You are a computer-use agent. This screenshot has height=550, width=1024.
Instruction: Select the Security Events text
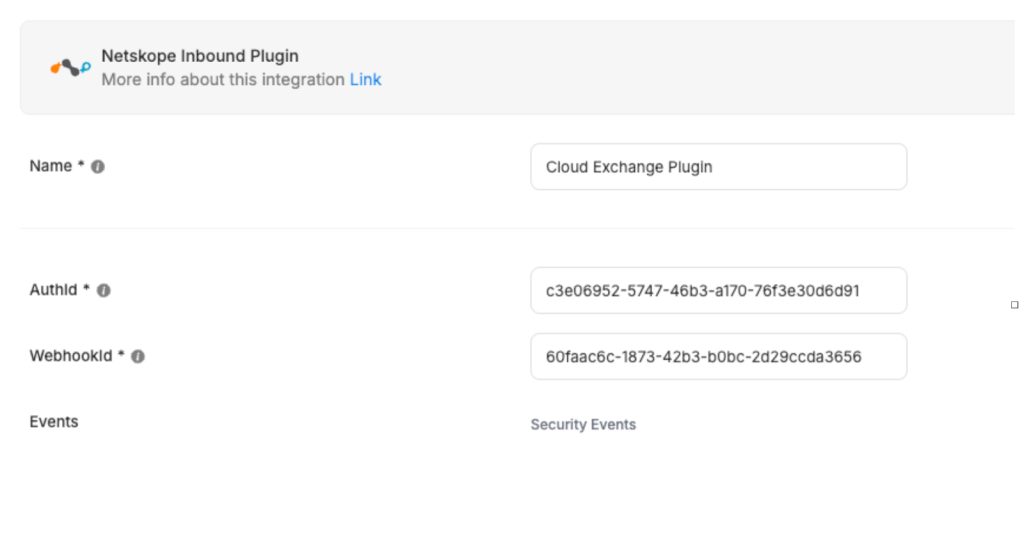click(583, 425)
